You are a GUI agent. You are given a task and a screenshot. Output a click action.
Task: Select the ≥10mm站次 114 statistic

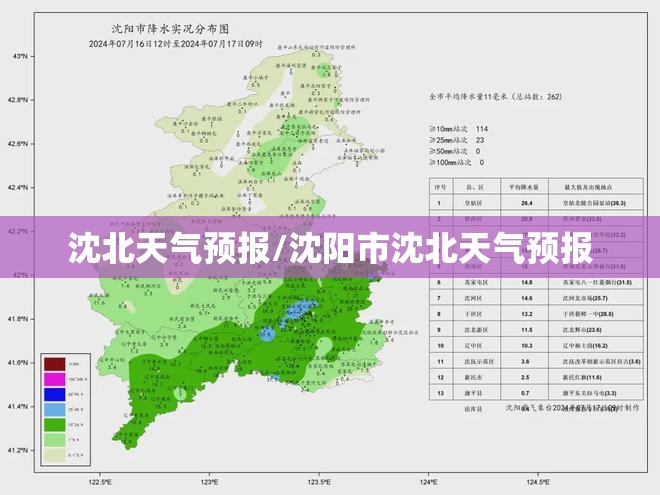pyautogui.click(x=458, y=129)
